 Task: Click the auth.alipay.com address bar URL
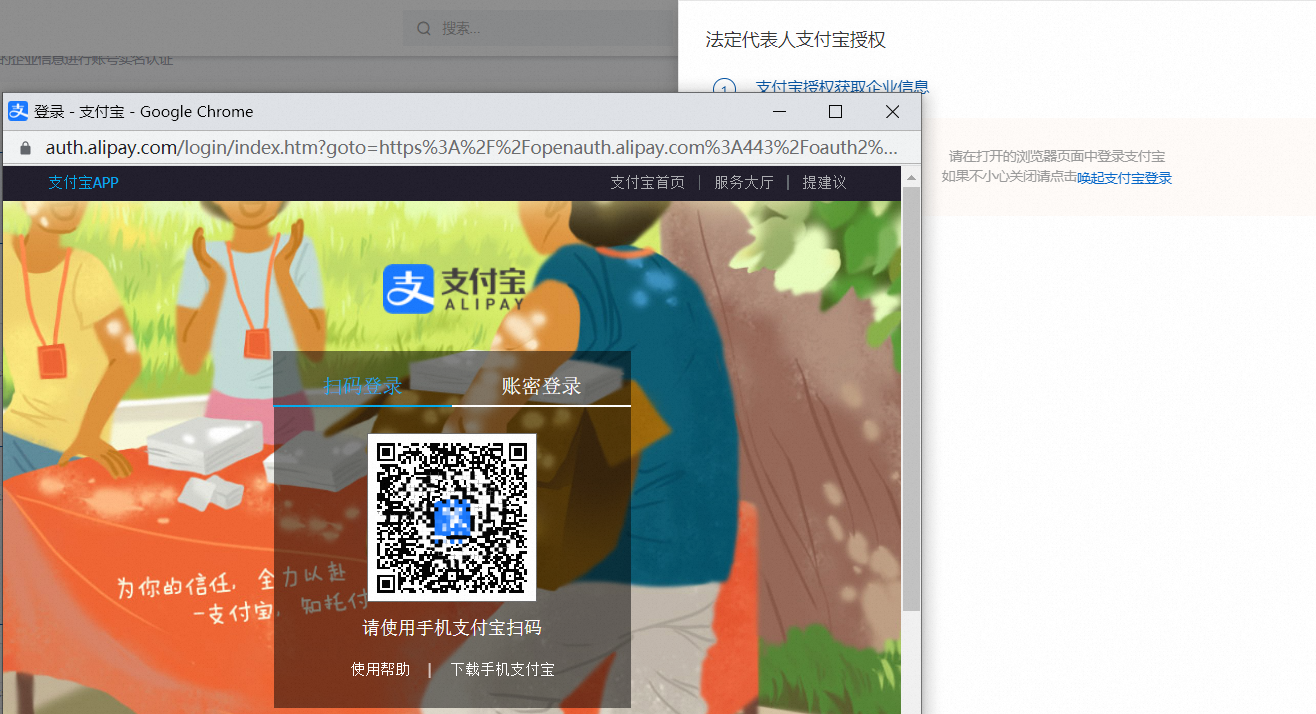471,148
